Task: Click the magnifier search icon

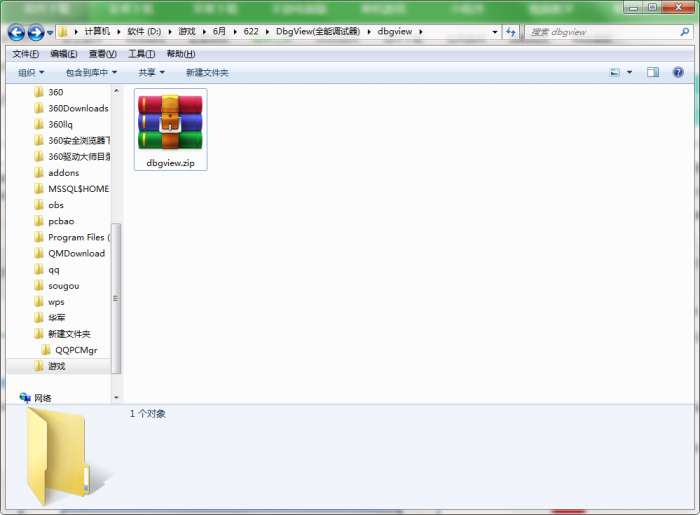Action: 684,32
